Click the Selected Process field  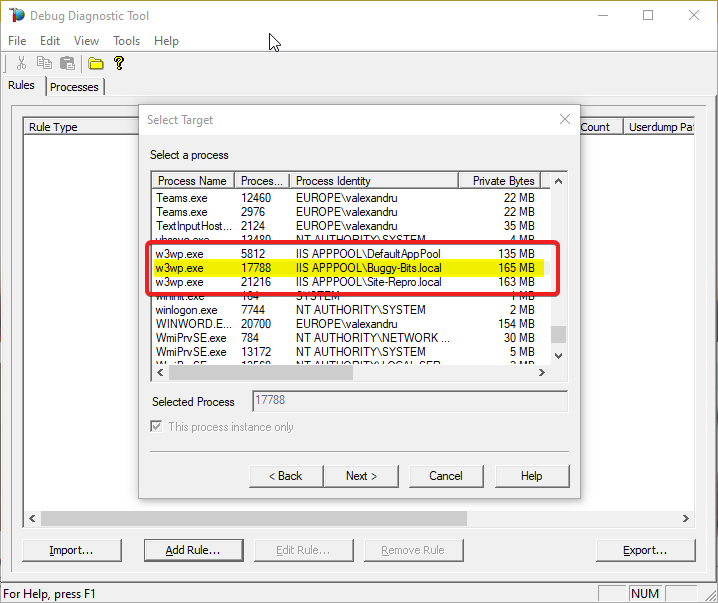tap(410, 401)
